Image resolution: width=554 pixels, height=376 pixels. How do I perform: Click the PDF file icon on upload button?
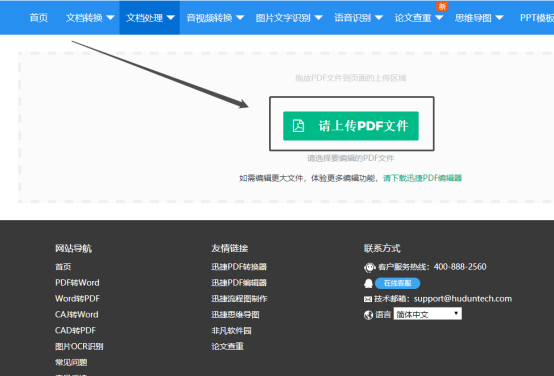(298, 125)
